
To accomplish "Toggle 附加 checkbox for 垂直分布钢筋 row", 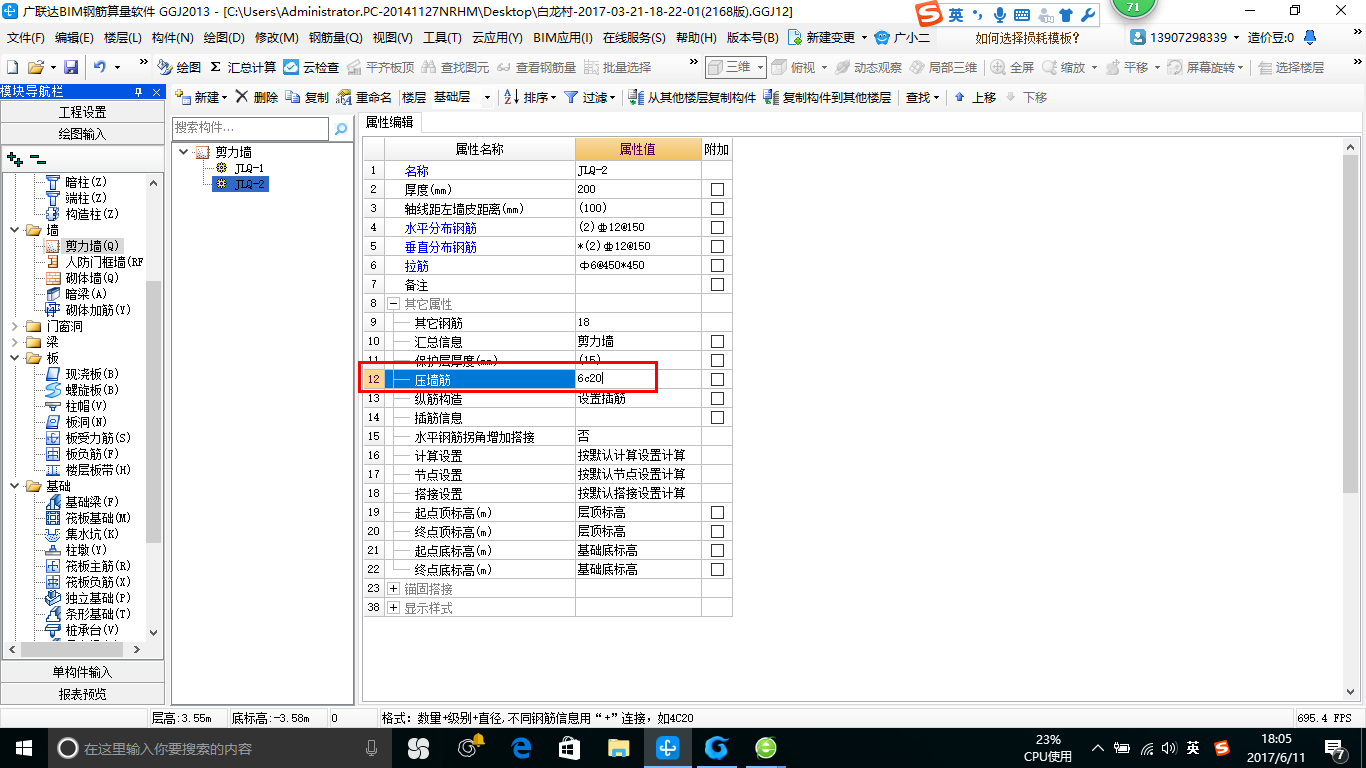I will point(717,246).
